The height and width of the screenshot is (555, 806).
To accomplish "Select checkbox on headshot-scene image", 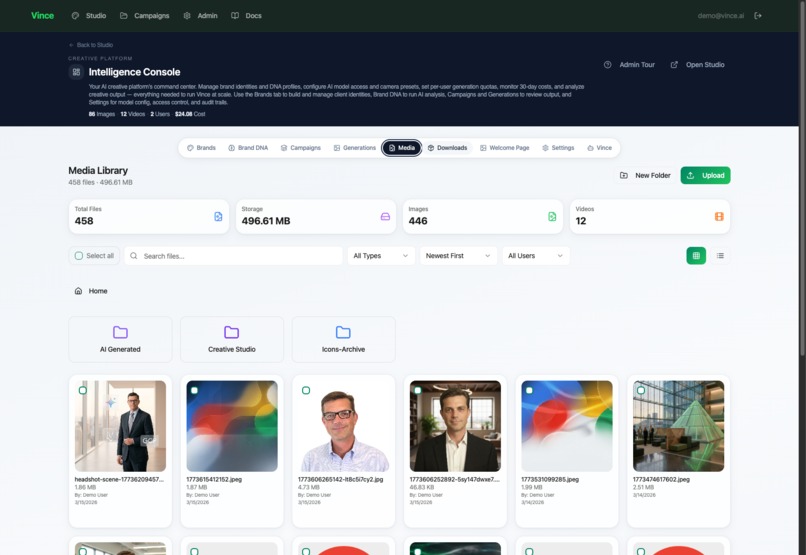I will (82, 391).
